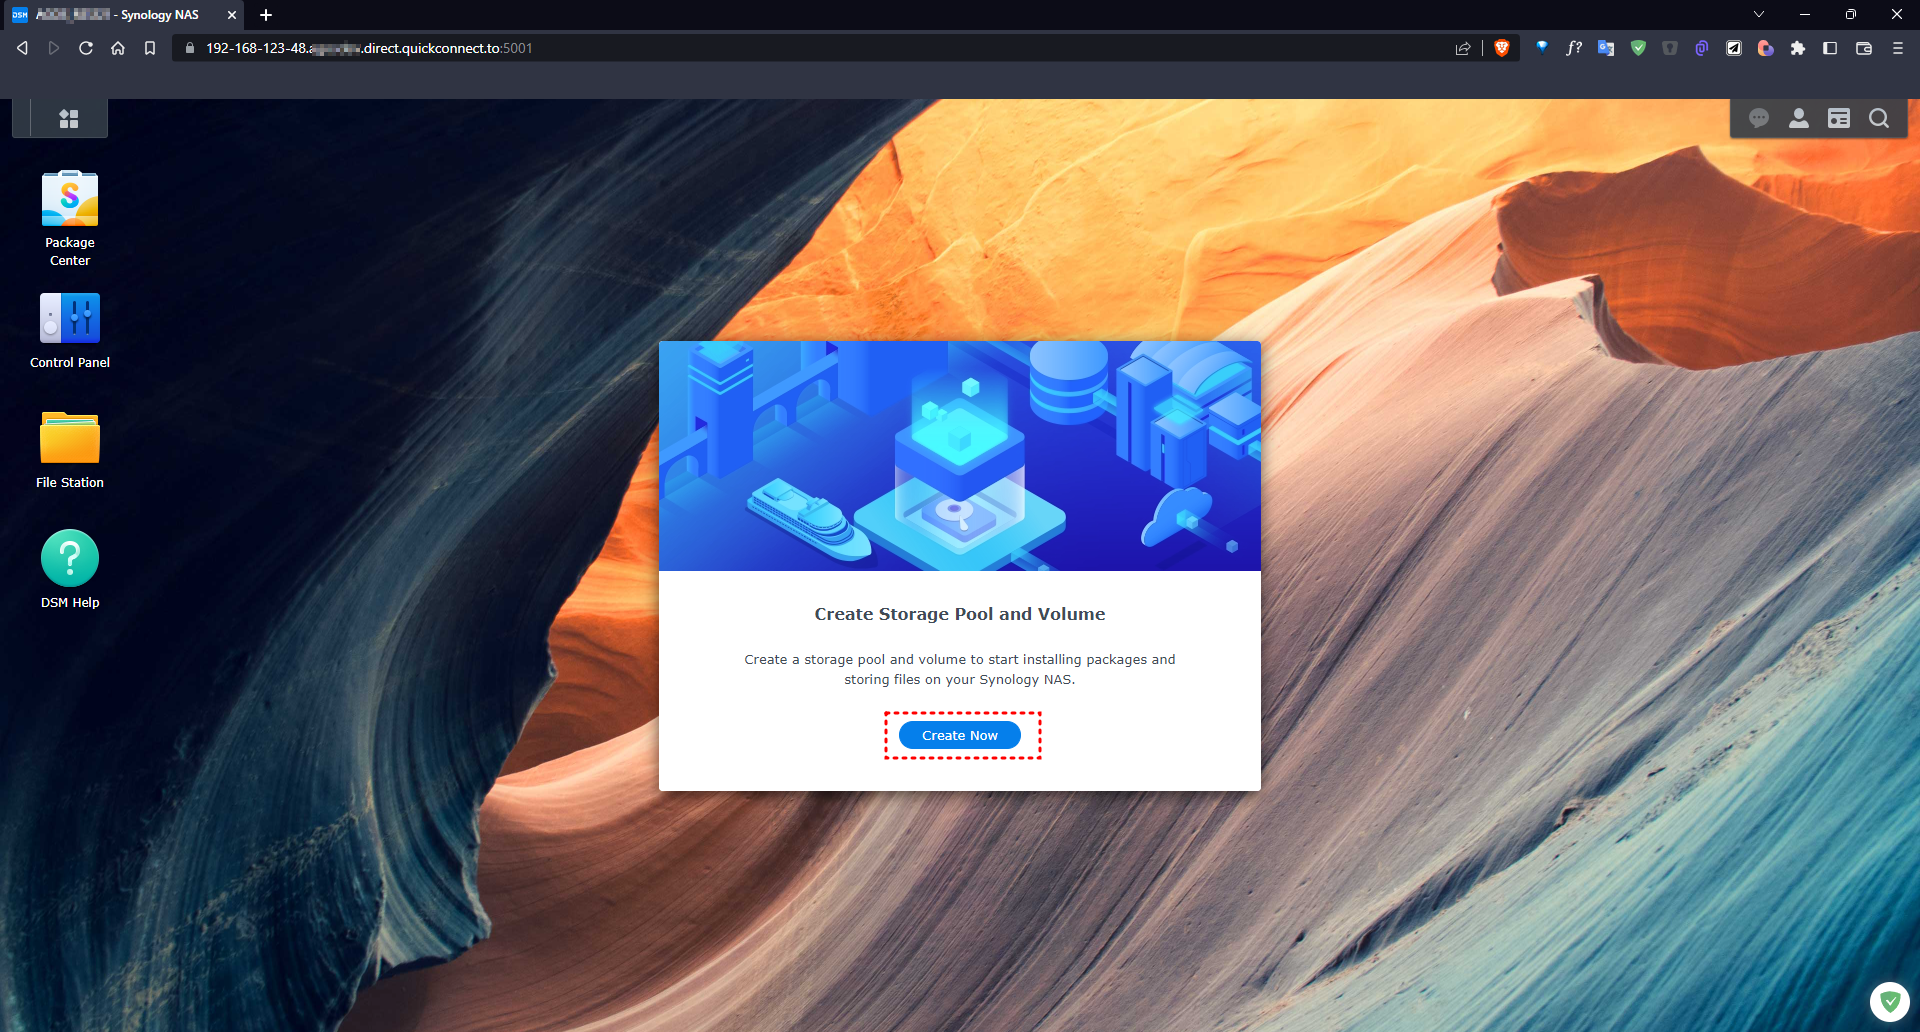Open the Package Center desktop icon
Image resolution: width=1920 pixels, height=1032 pixels.
coord(70,219)
